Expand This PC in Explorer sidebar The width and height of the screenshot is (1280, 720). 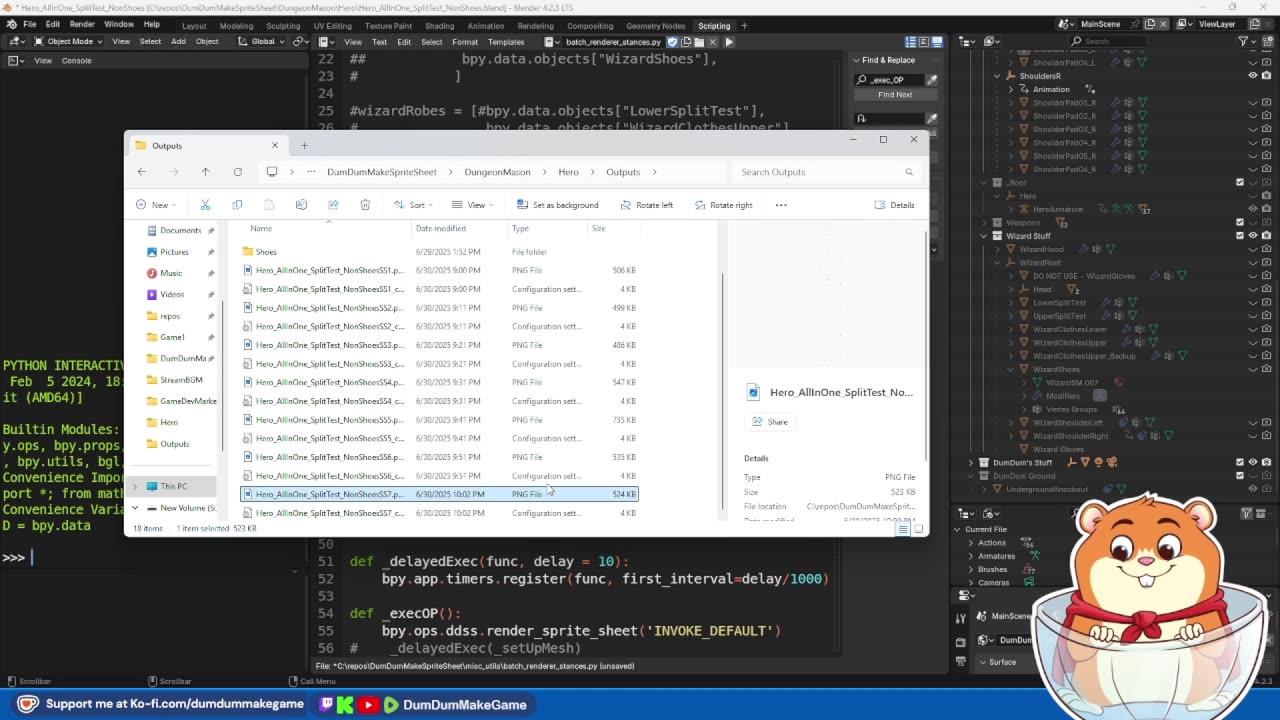pyautogui.click(x=135, y=487)
